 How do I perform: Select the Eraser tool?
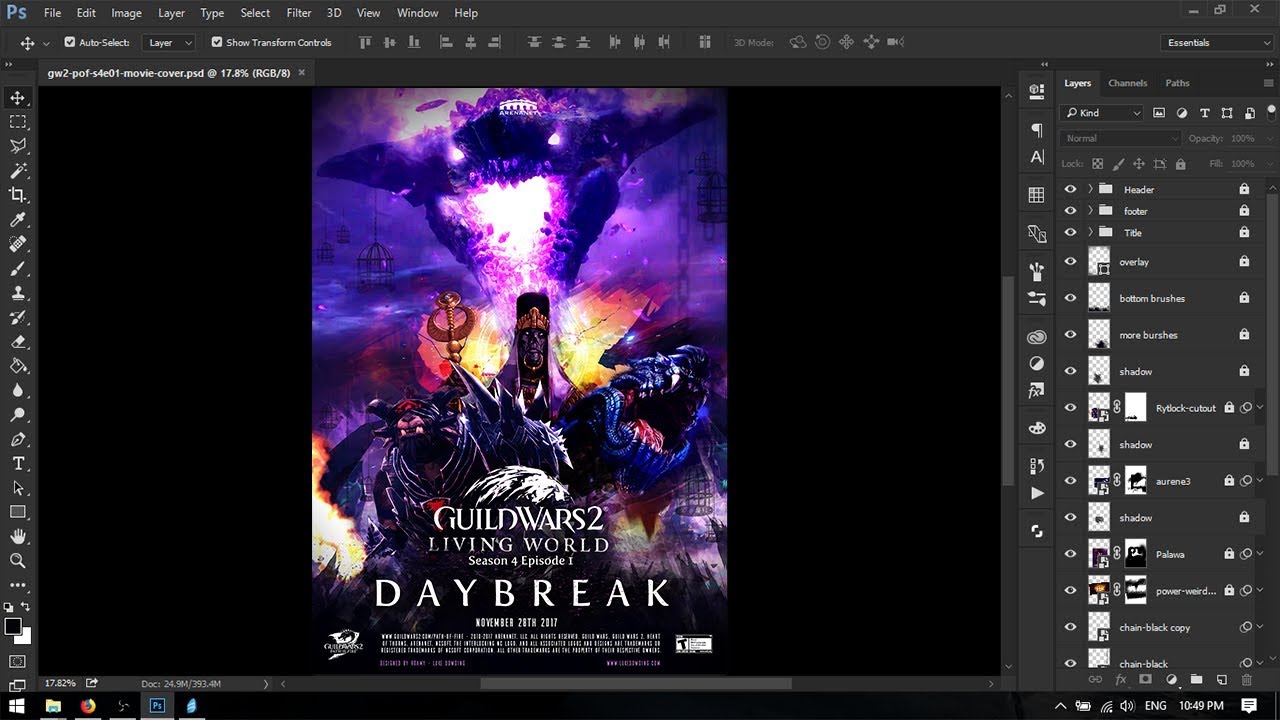coord(18,341)
